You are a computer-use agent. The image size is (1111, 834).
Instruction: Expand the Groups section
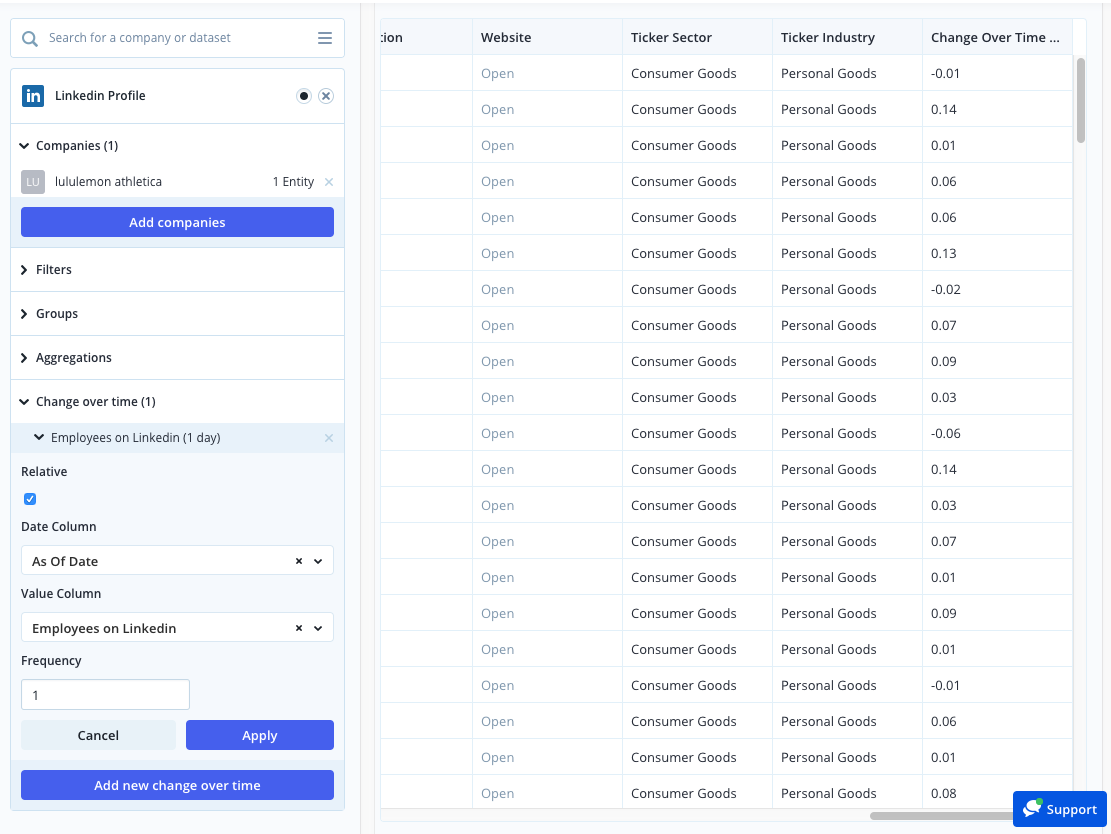click(24, 313)
